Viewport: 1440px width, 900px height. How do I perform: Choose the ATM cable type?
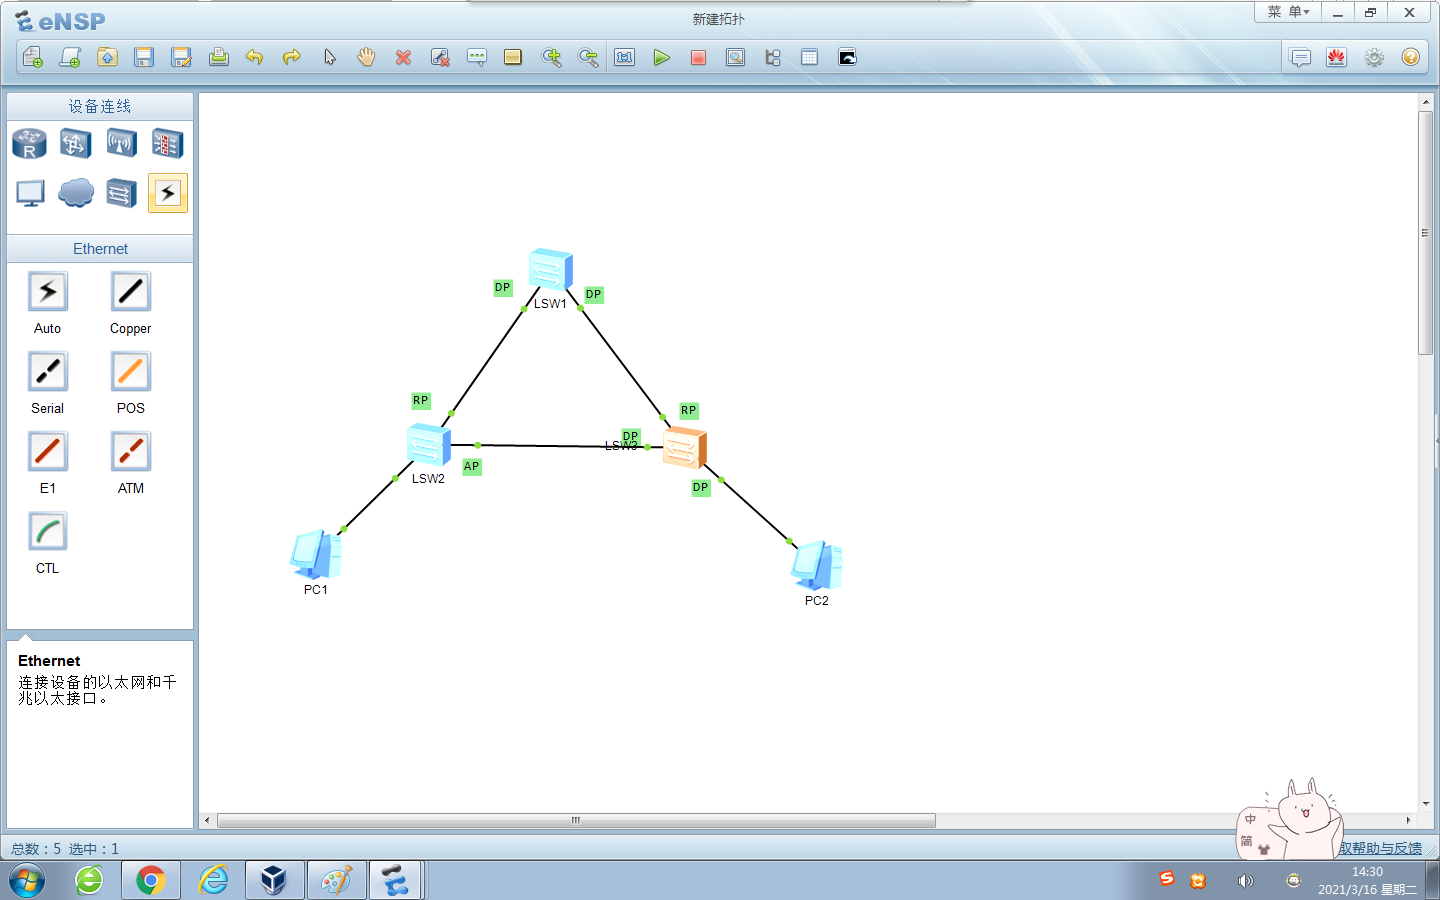pos(131,452)
